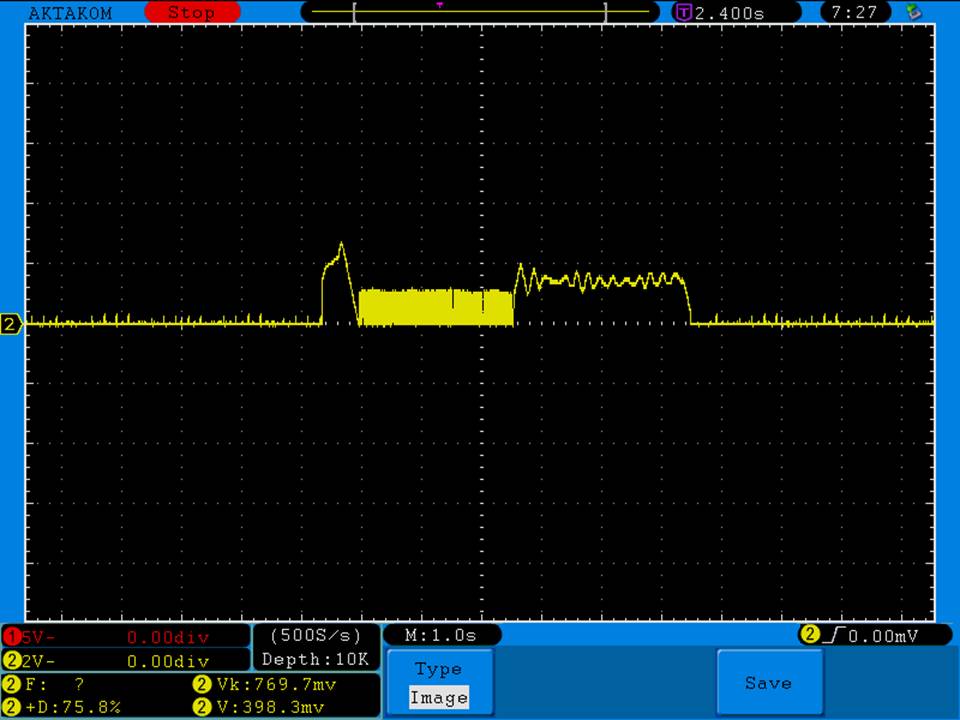Click the purple trigger T position icon
Screen dimensions: 960x720
click(x=684, y=13)
